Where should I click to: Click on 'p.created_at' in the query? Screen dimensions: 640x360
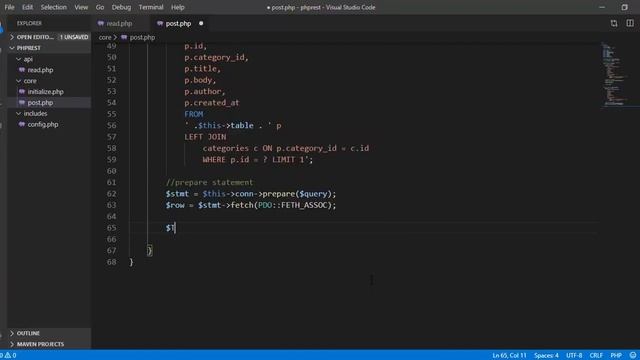coord(212,103)
